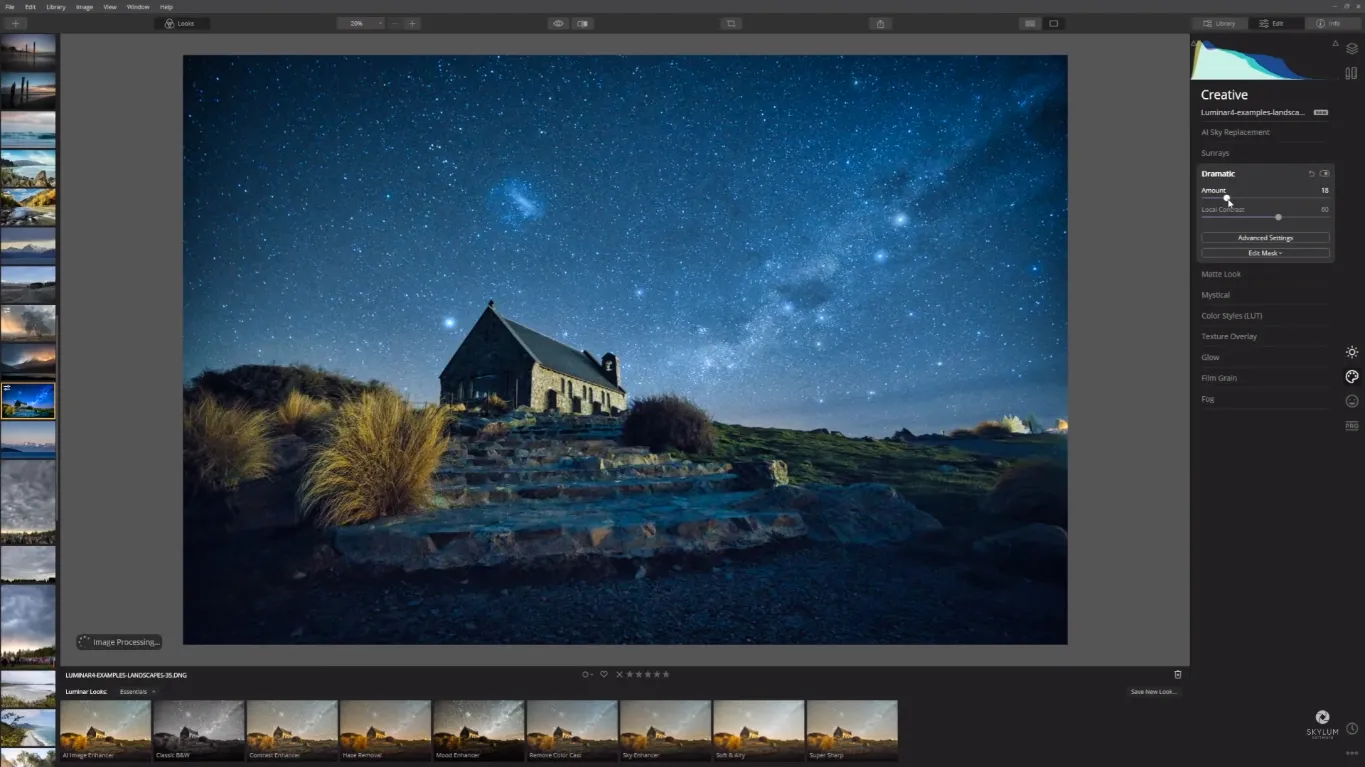
Task: Reset the Dramatic tool settings
Action: [x=1311, y=174]
